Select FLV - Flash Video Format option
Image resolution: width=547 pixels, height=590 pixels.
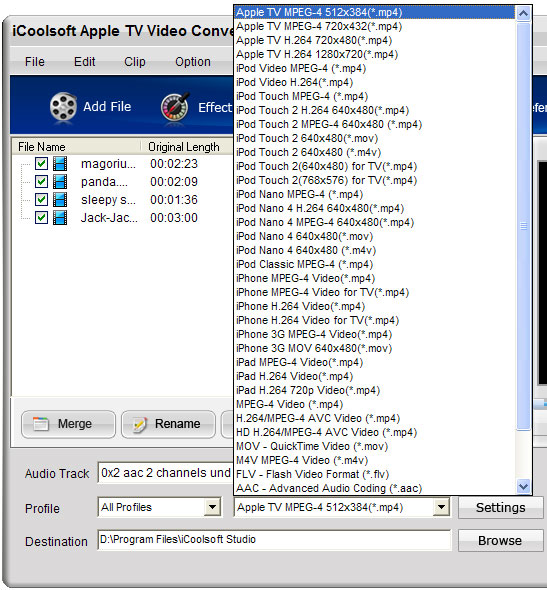coord(374,474)
